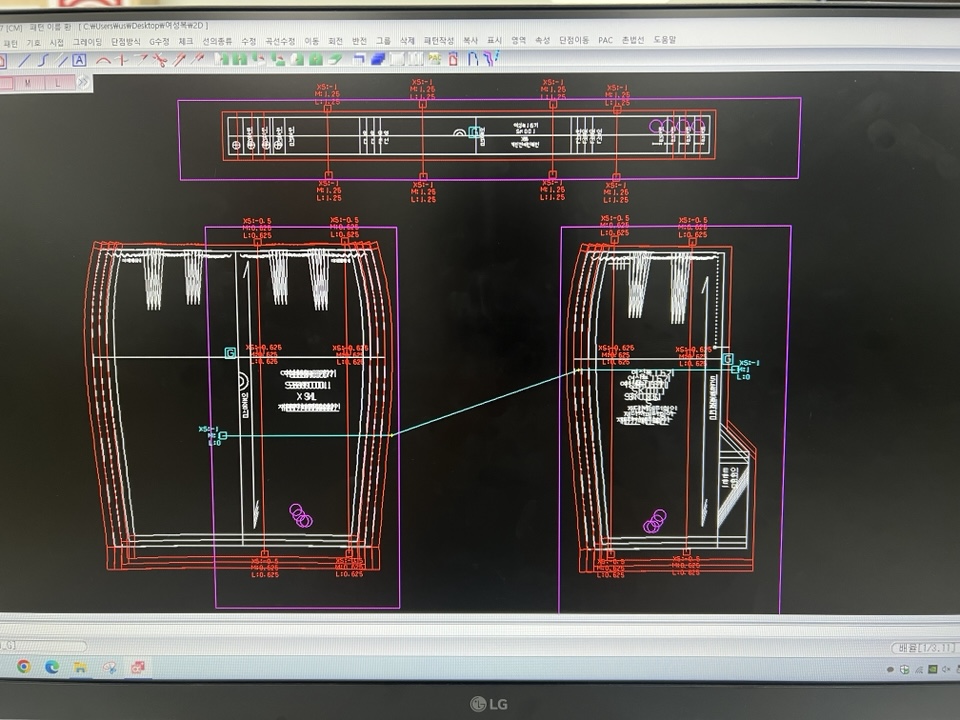Open the 단점이동 menu

coord(574,41)
